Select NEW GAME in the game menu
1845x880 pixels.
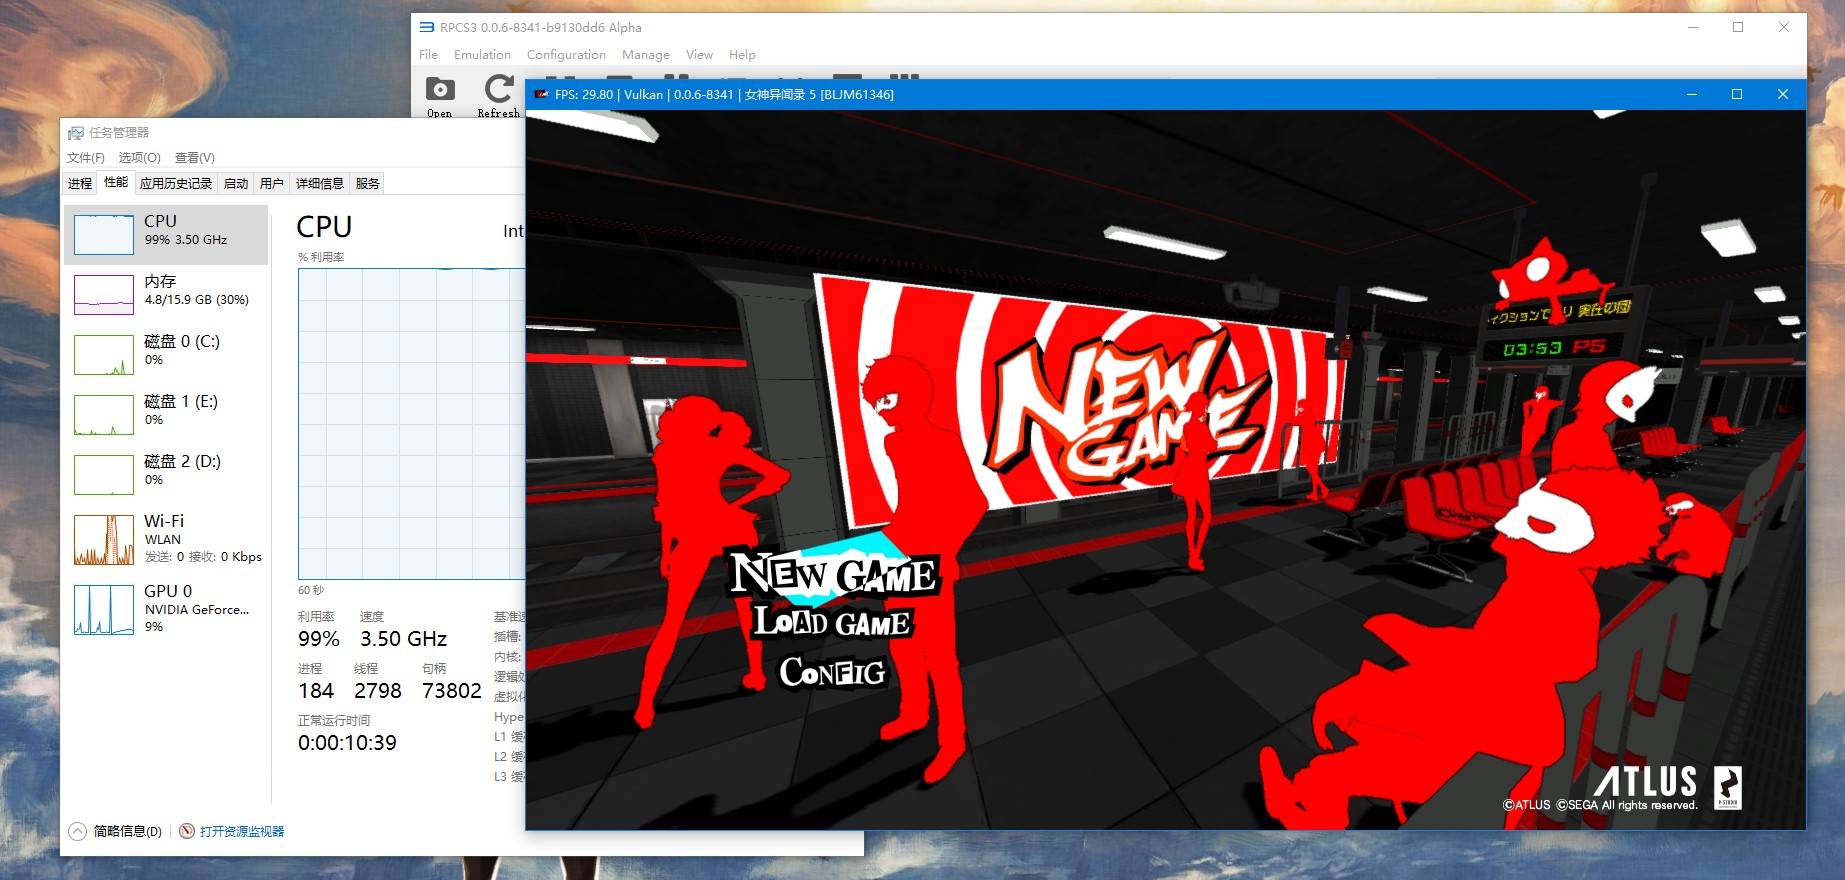click(834, 573)
